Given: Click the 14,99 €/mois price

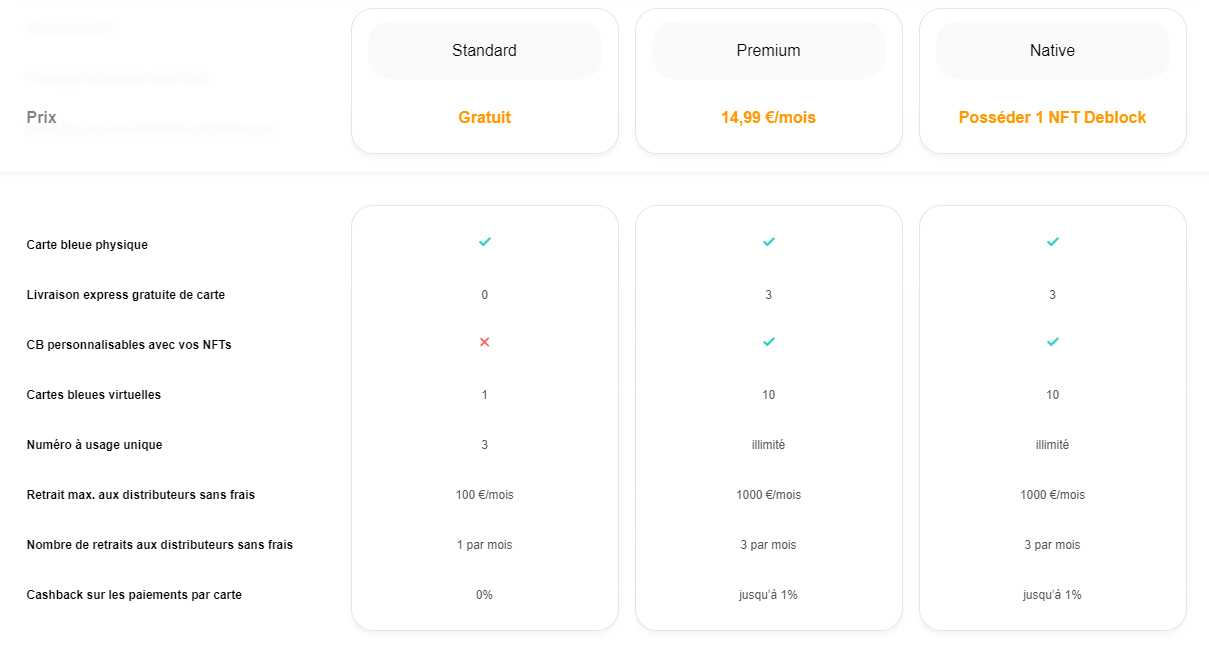Looking at the screenshot, I should point(768,118).
